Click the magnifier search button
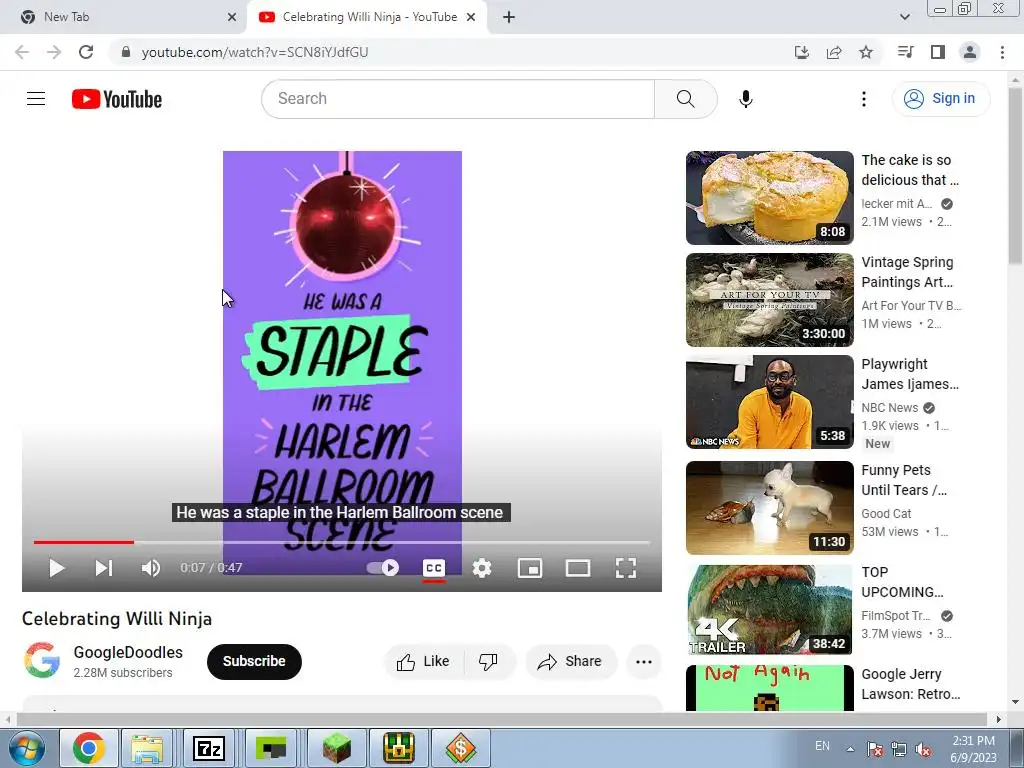The width and height of the screenshot is (1024, 768). point(685,99)
